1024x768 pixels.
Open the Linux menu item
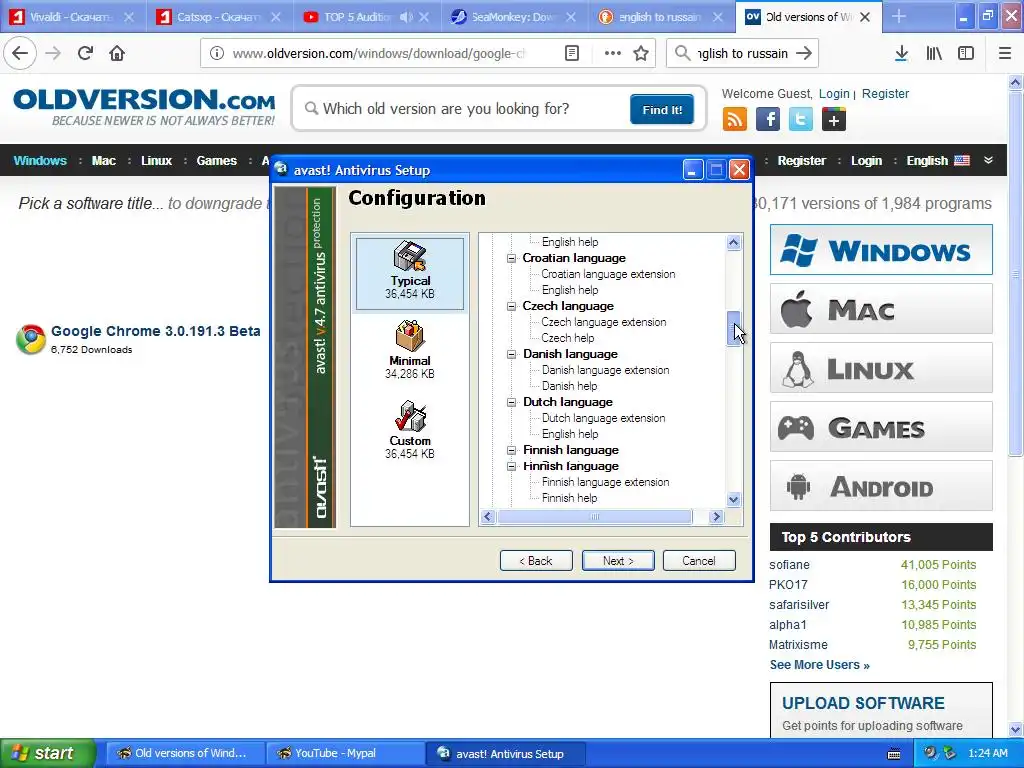156,161
